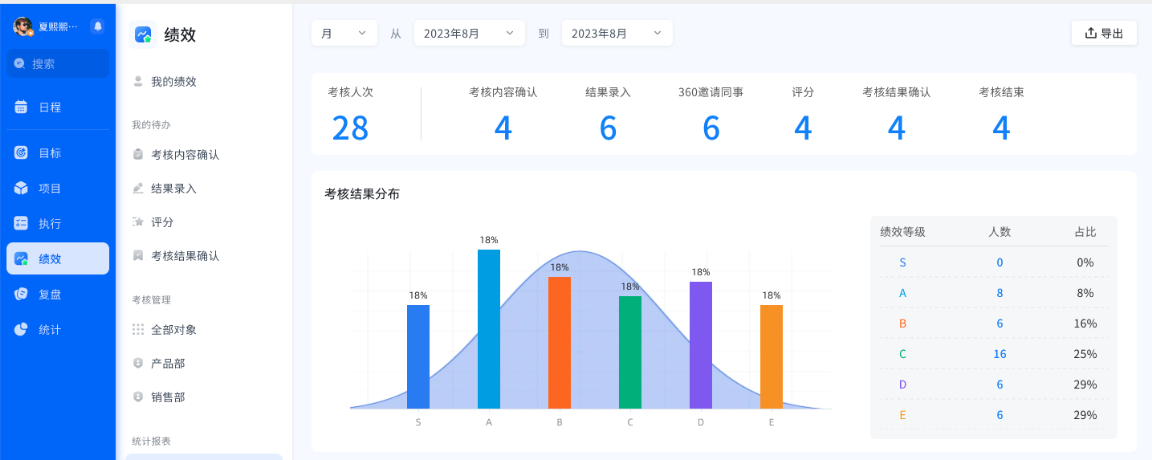This screenshot has width=1152, height=460.
Task: Click the 考核结束 count 4
Action: 1001,127
